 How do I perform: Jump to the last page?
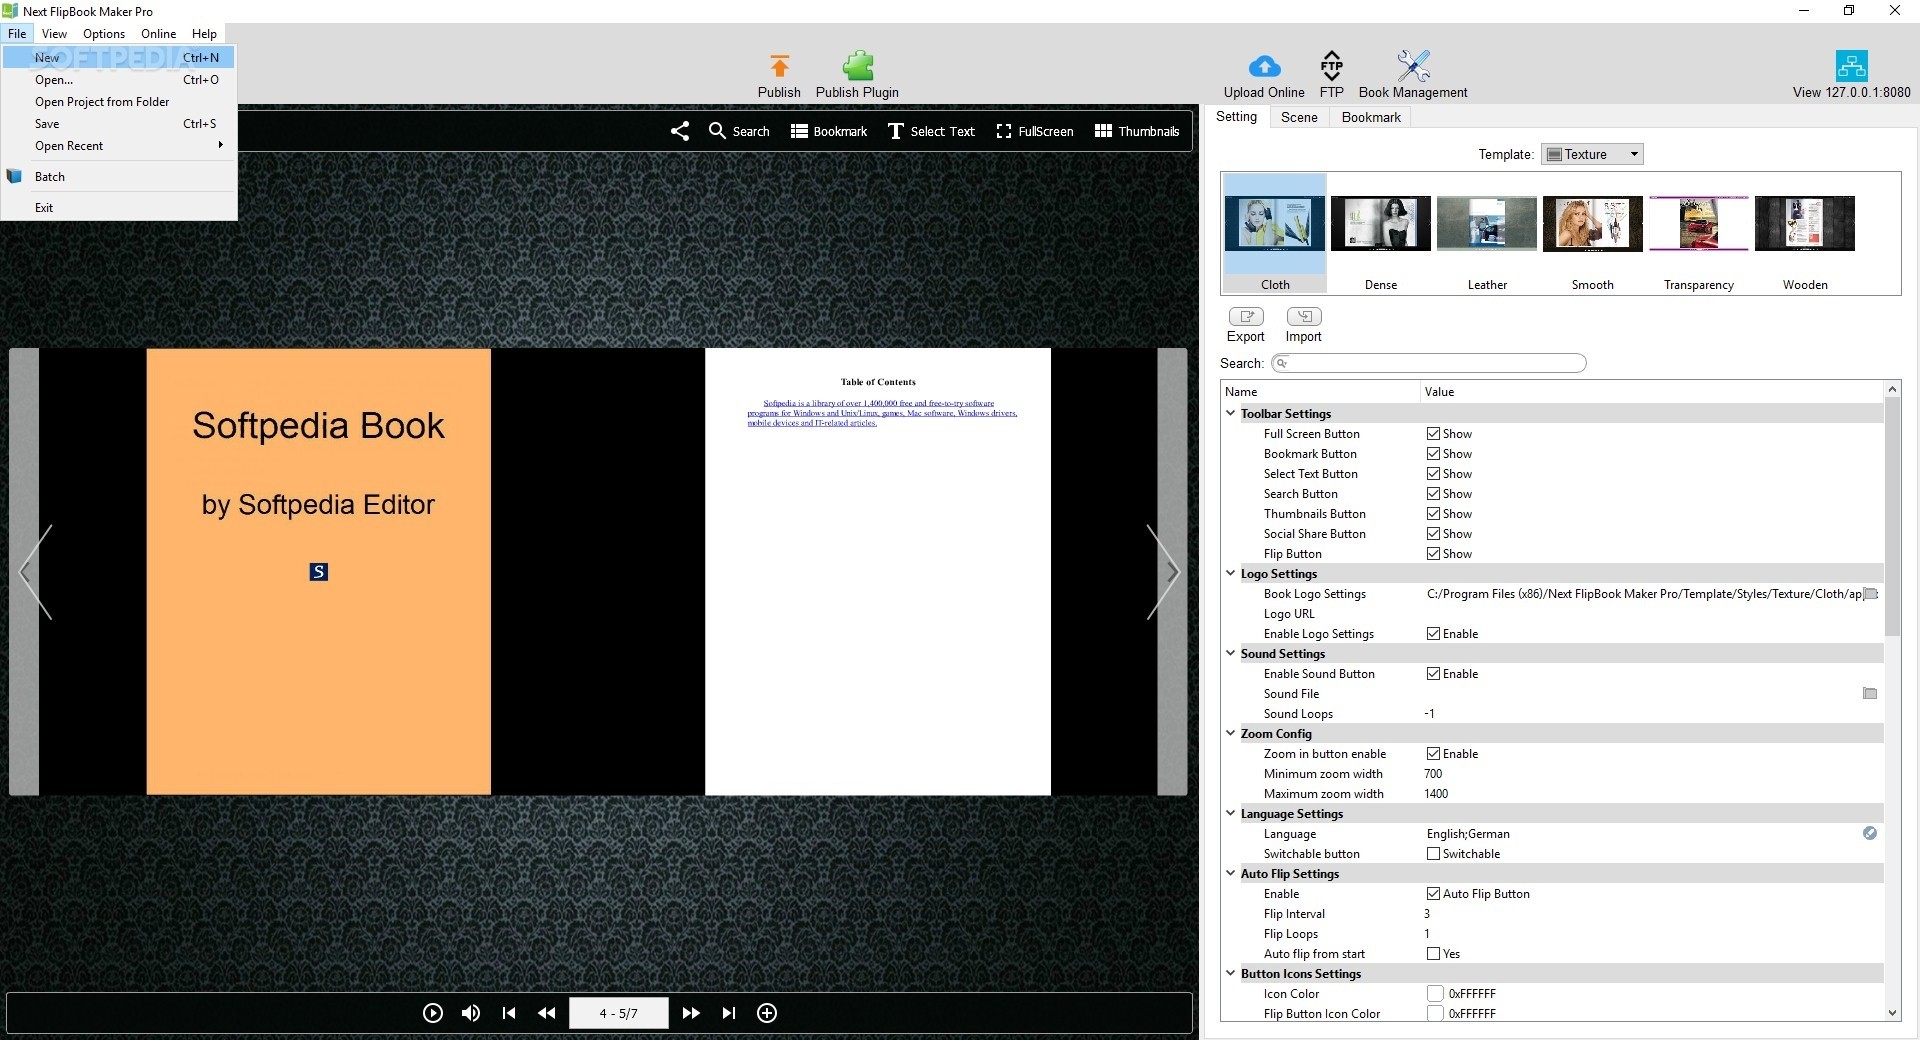point(729,1013)
